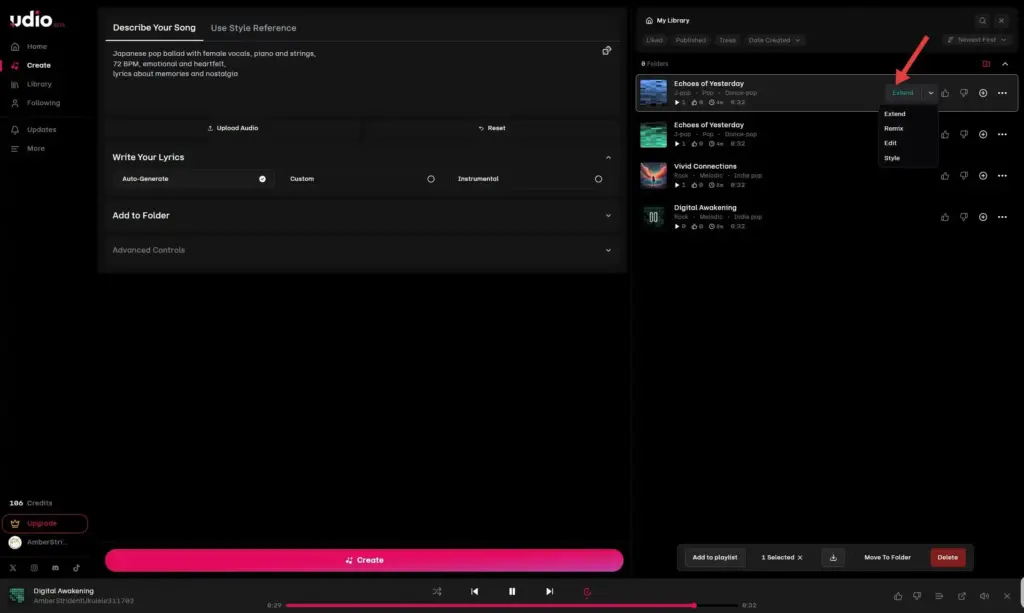The height and width of the screenshot is (613, 1024).
Task: Click the open-link icon in player bar
Action: click(962, 596)
